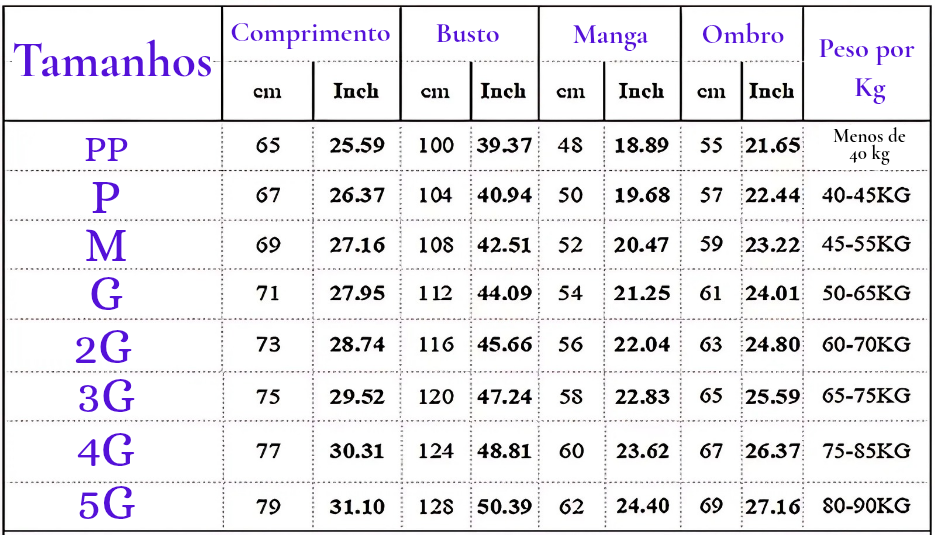Viewport: 935px width, 535px height.
Task: Click the Tamanhos header cell
Action: click(x=113, y=61)
